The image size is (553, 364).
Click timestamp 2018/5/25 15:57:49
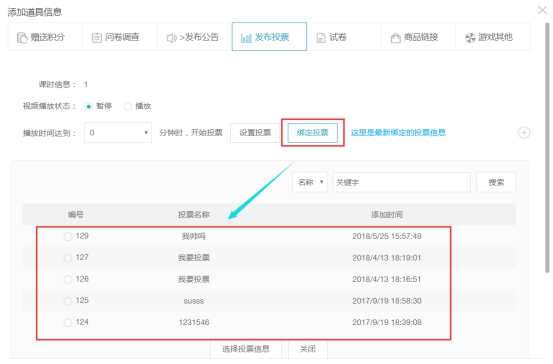[x=387, y=236]
